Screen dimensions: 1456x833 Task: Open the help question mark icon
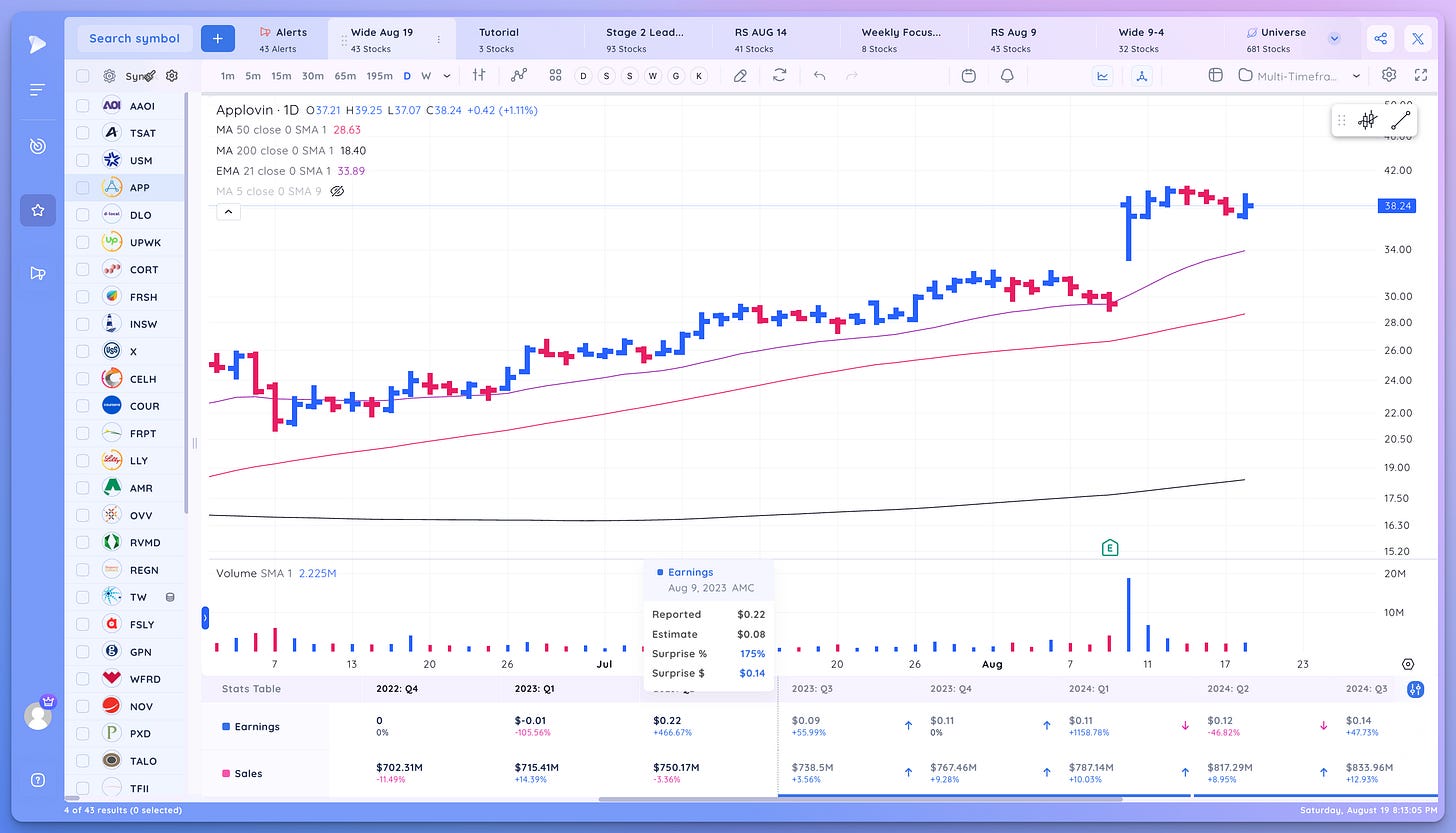click(37, 780)
